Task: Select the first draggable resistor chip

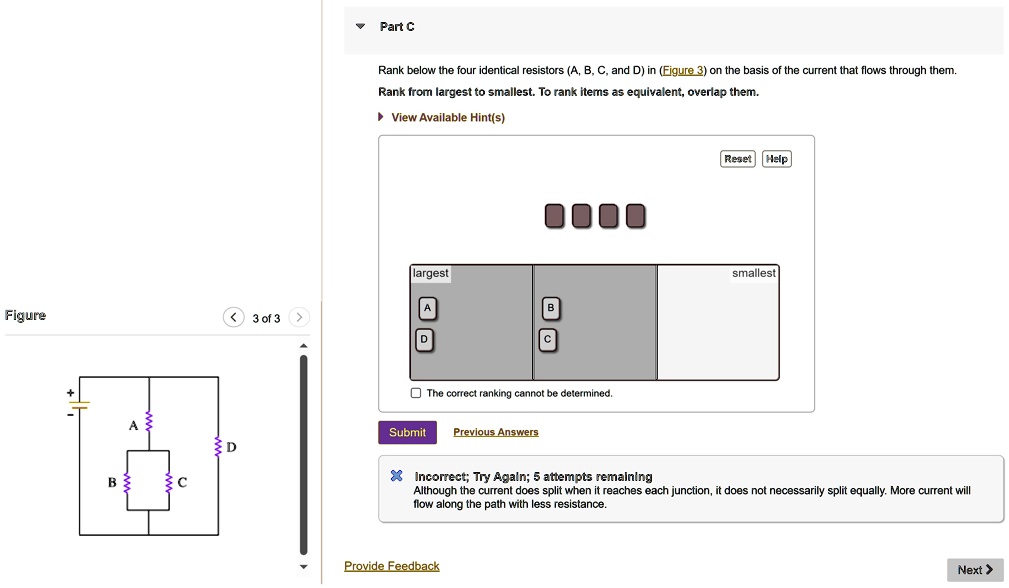Action: coord(554,215)
